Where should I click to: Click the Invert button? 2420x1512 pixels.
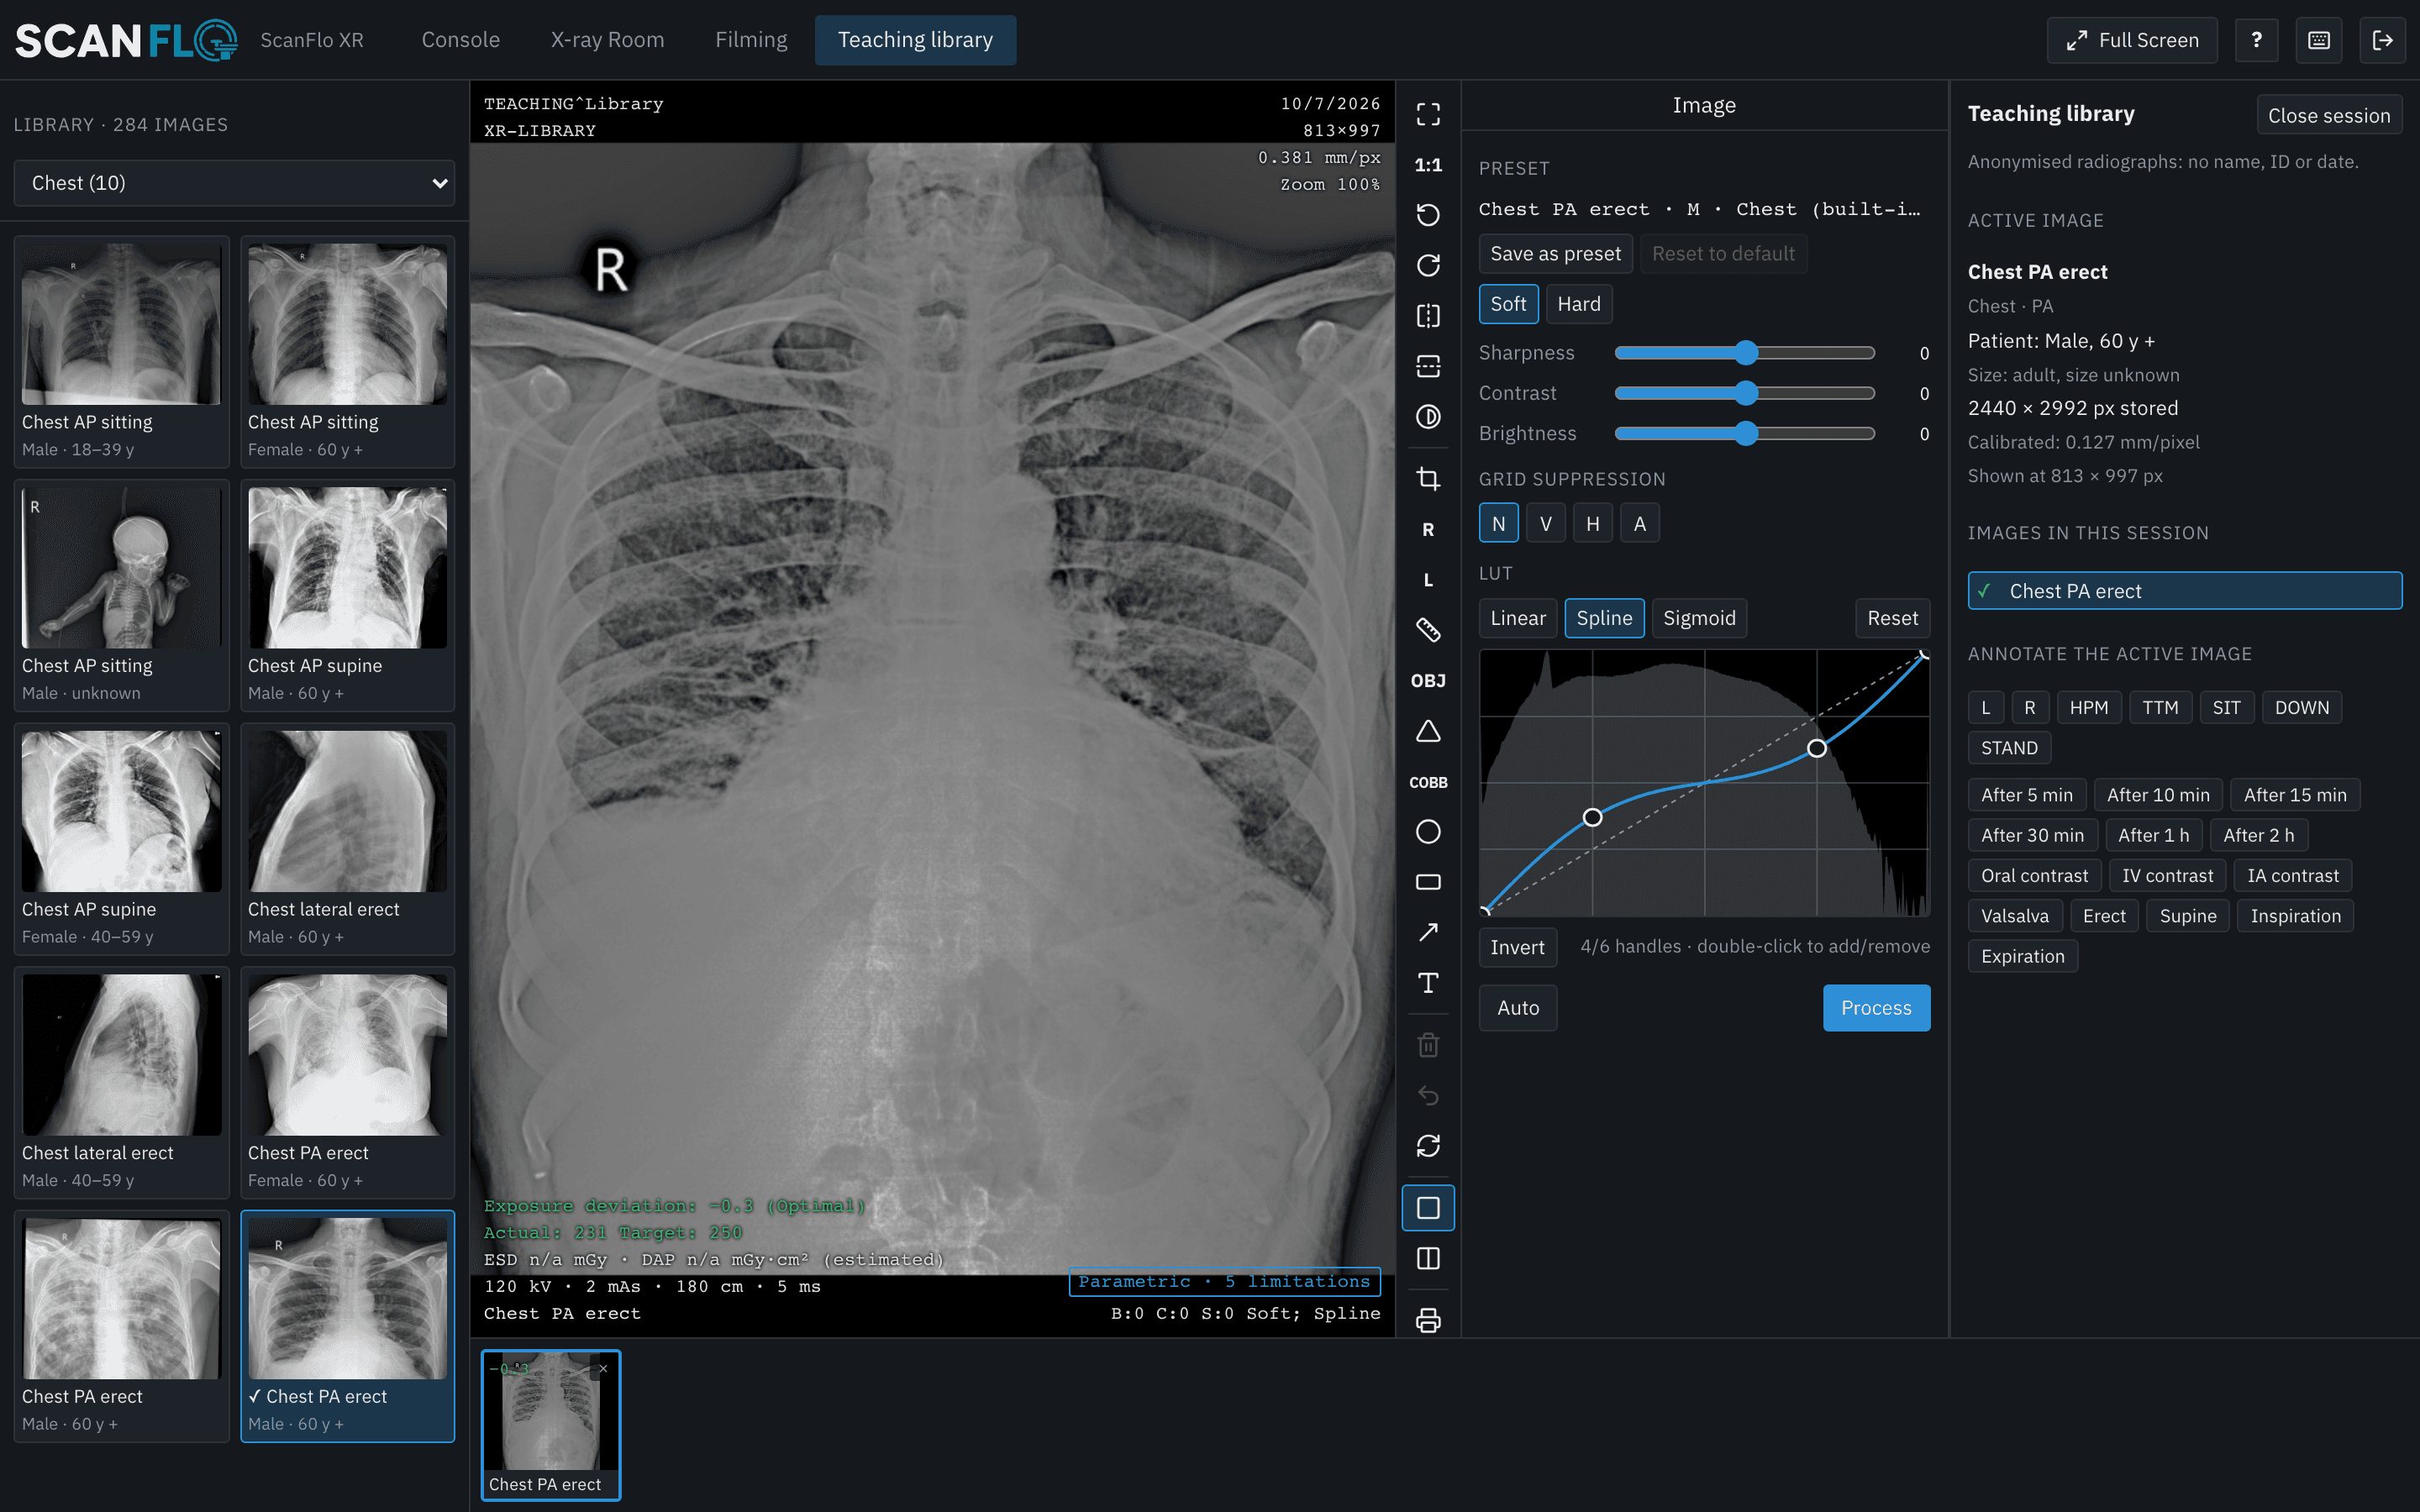[1517, 947]
